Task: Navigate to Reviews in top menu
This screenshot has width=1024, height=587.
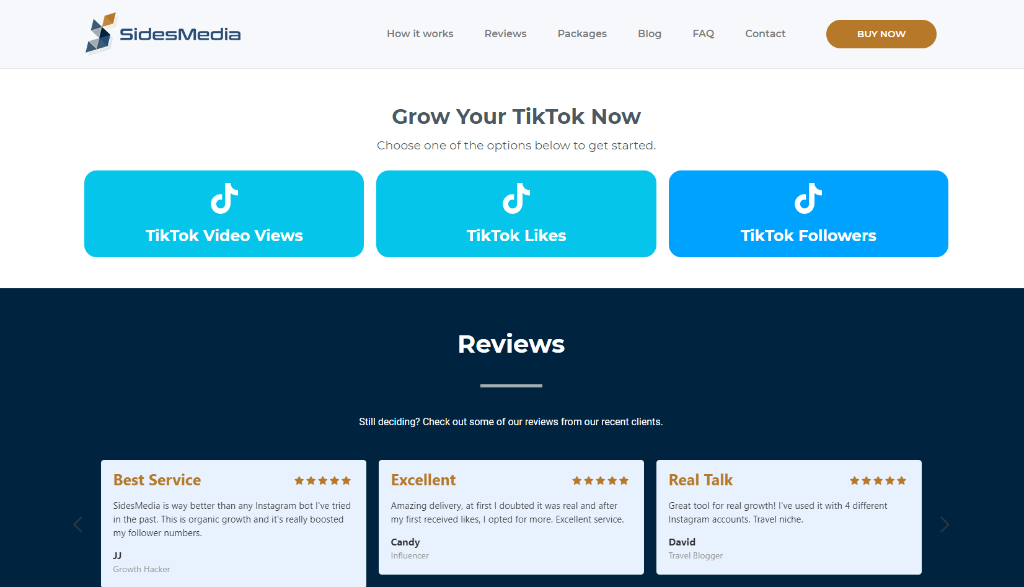Action: pos(505,34)
